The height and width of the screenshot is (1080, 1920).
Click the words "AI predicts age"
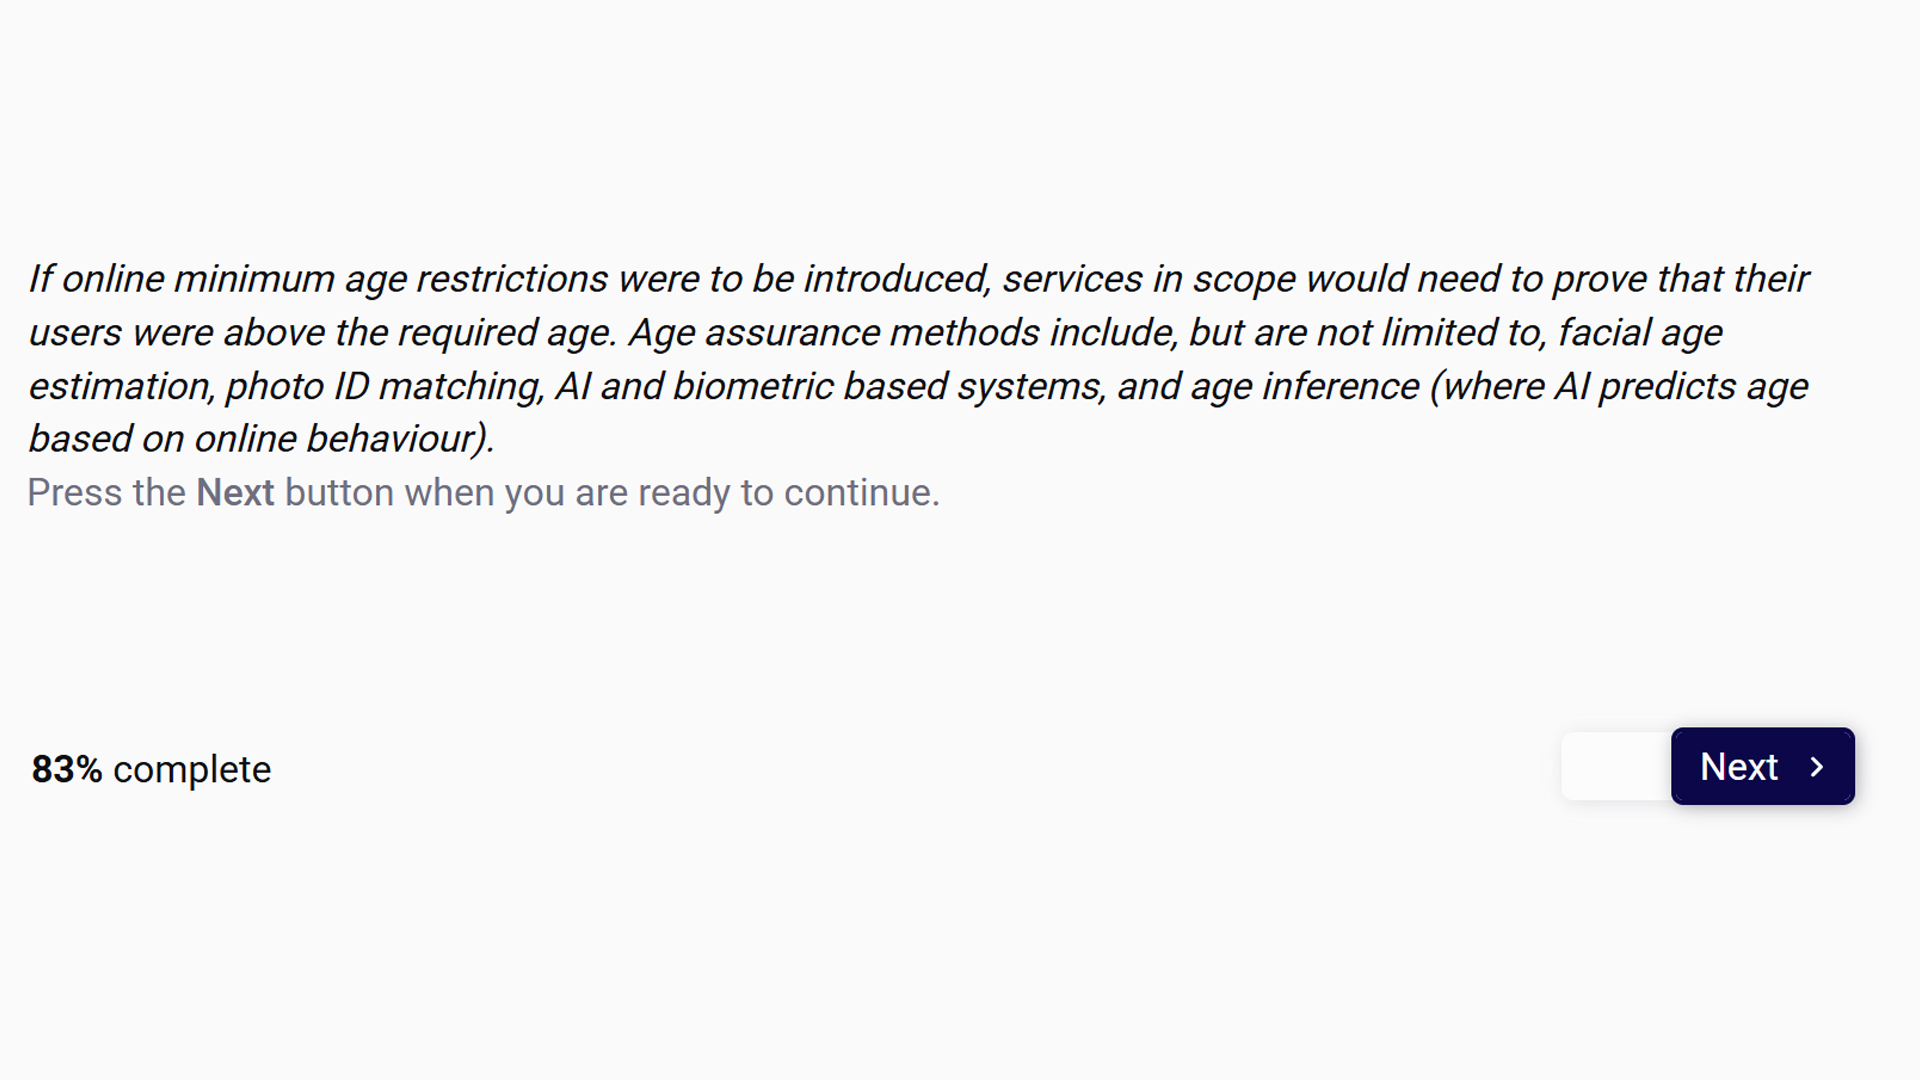point(1681,386)
